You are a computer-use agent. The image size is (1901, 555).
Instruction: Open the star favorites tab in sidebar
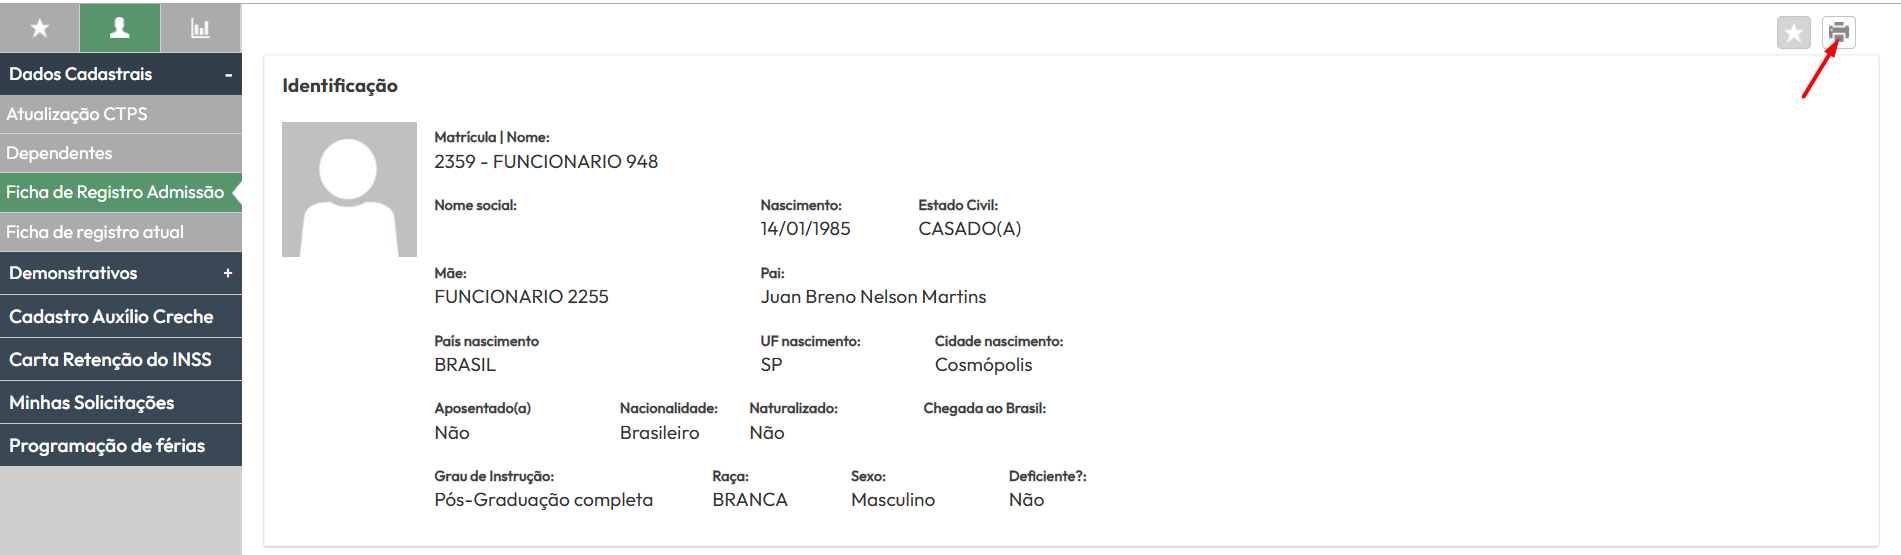pyautogui.click(x=40, y=28)
